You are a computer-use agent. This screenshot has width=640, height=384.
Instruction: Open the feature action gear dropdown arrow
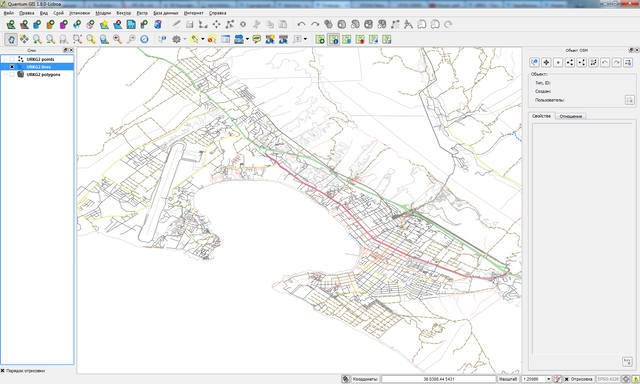(x=185, y=39)
